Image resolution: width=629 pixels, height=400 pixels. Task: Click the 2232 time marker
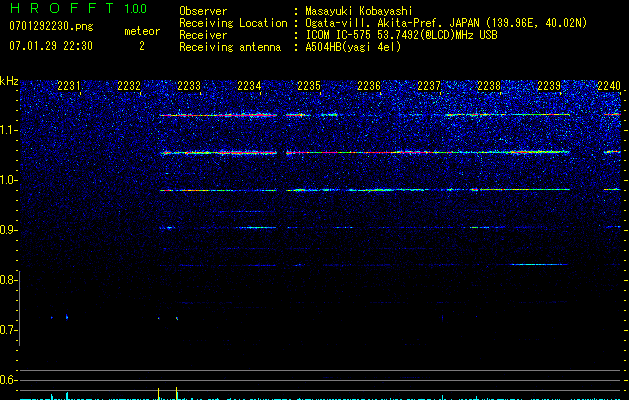click(x=129, y=86)
